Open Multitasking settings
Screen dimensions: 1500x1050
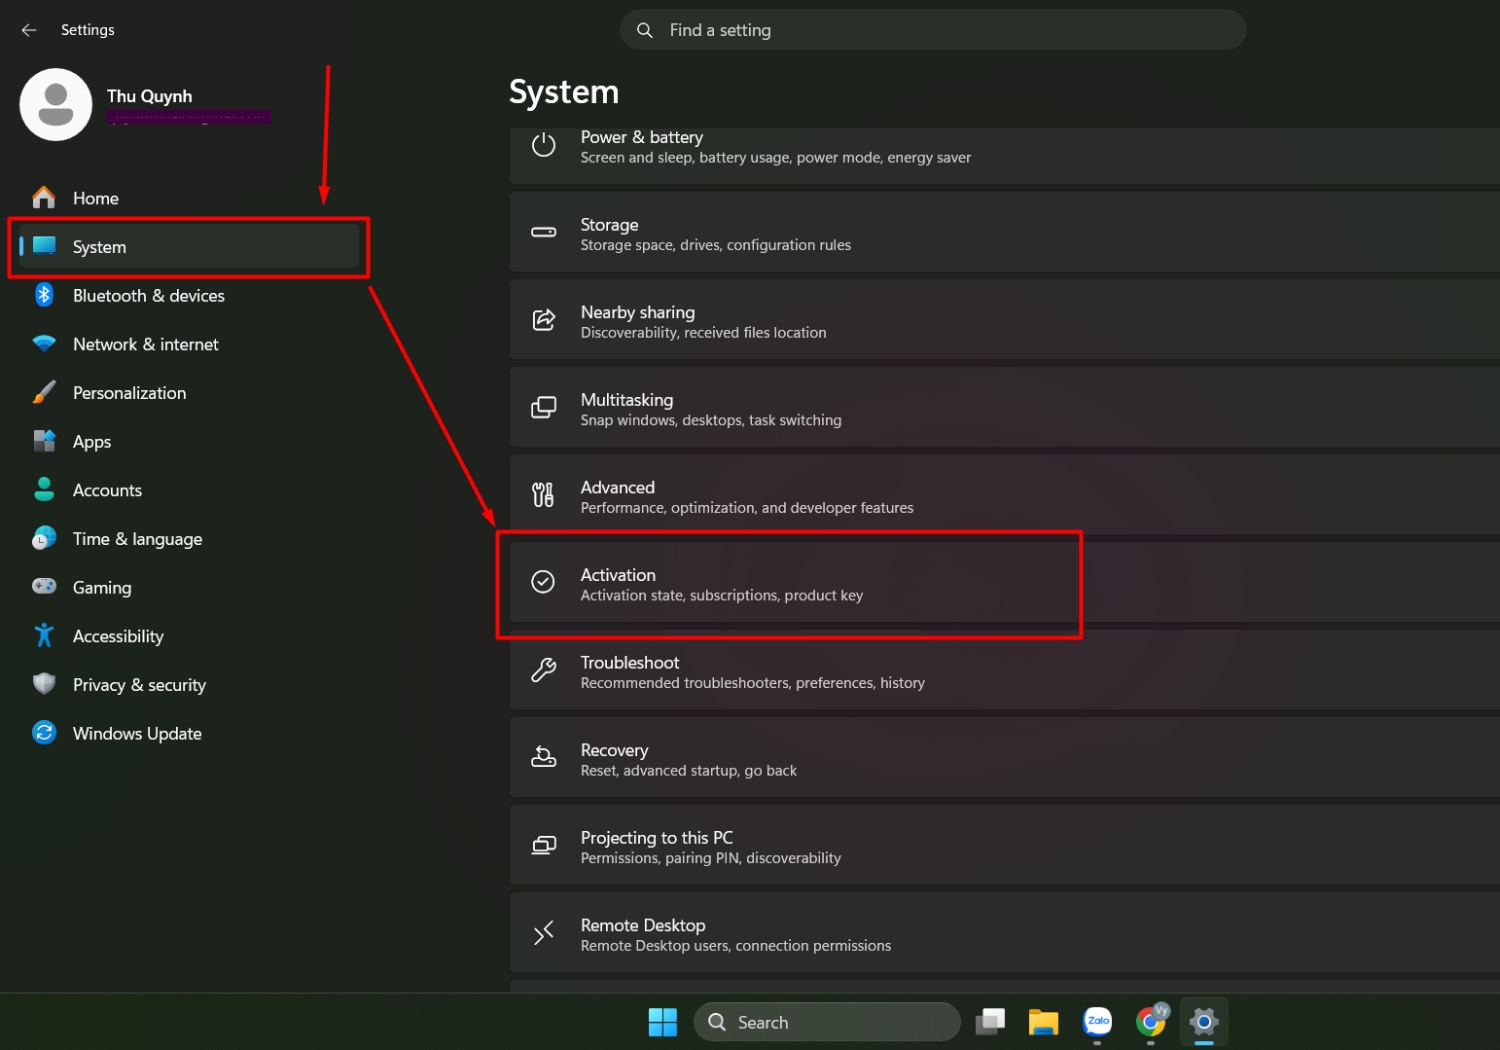coord(1005,407)
